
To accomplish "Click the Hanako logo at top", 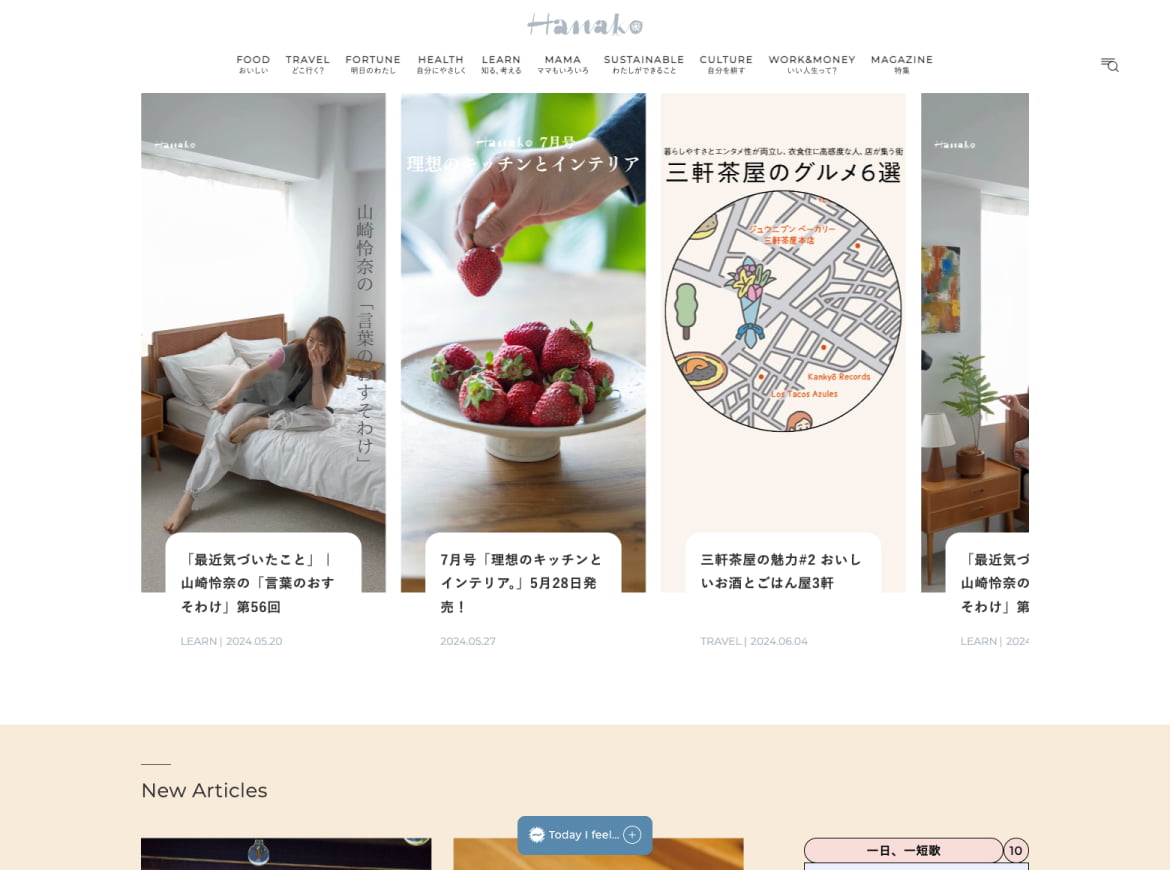I will (585, 25).
